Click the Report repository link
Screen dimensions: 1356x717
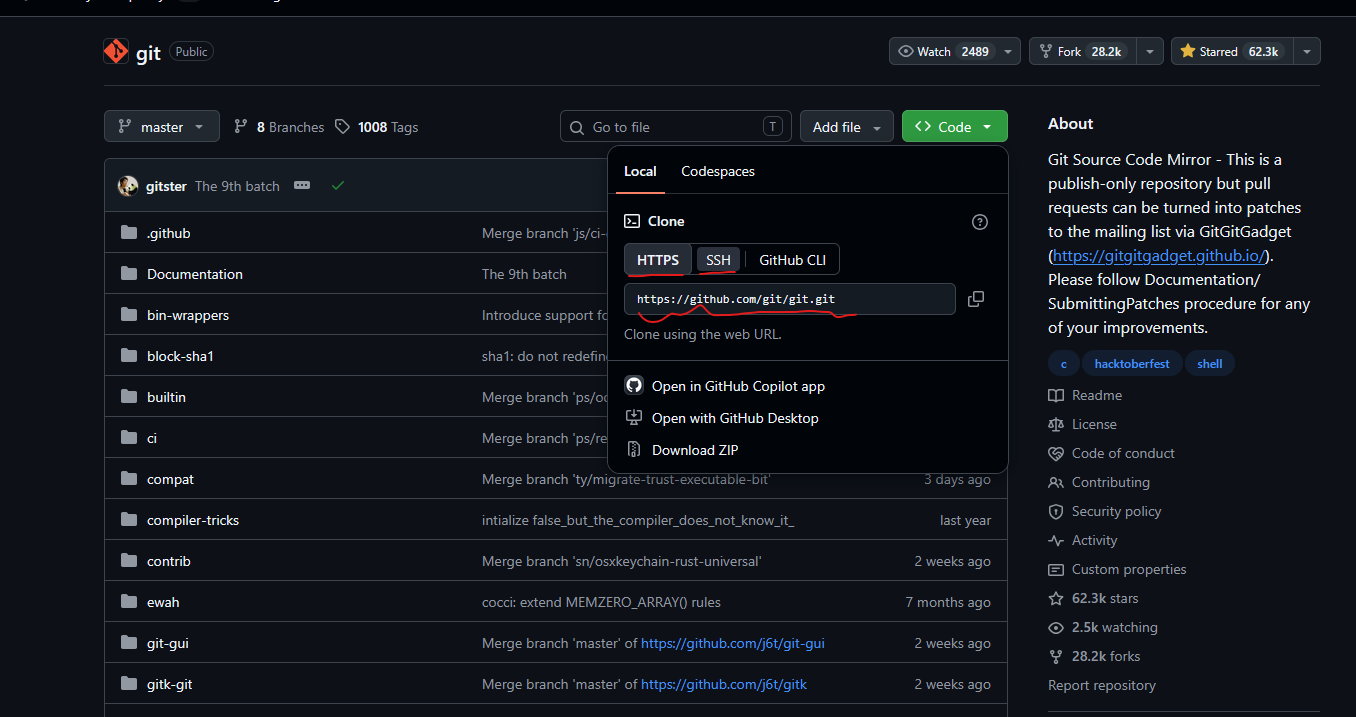[x=1102, y=685]
